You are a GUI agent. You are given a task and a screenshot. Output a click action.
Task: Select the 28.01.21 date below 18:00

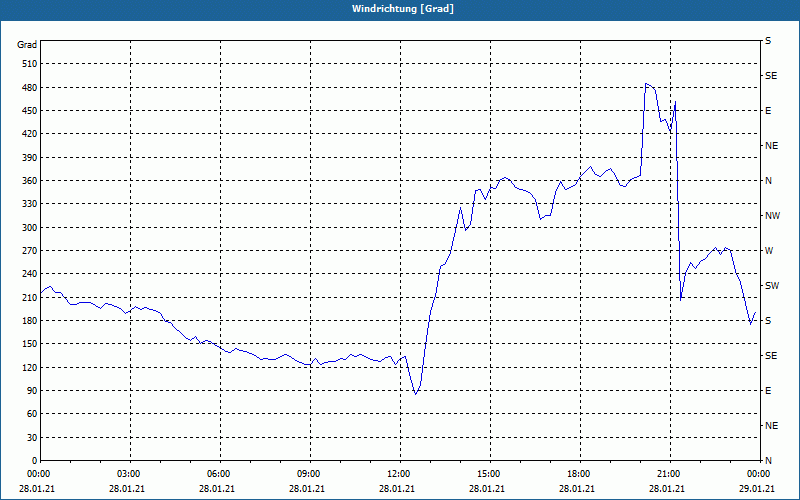click(x=577, y=488)
